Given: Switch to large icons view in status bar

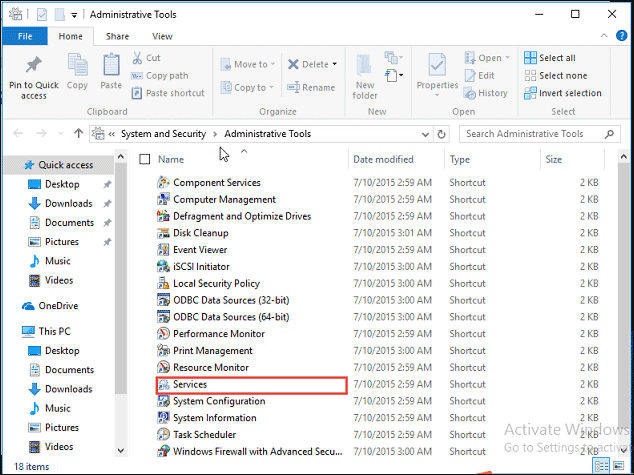Looking at the screenshot, I should (619, 466).
